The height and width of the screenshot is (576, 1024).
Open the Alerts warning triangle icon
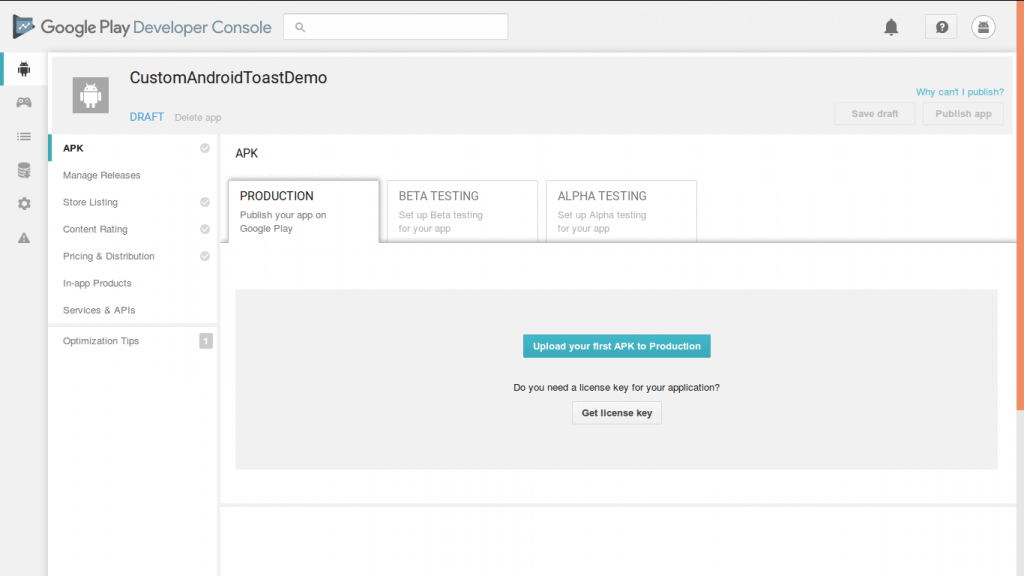click(24, 238)
